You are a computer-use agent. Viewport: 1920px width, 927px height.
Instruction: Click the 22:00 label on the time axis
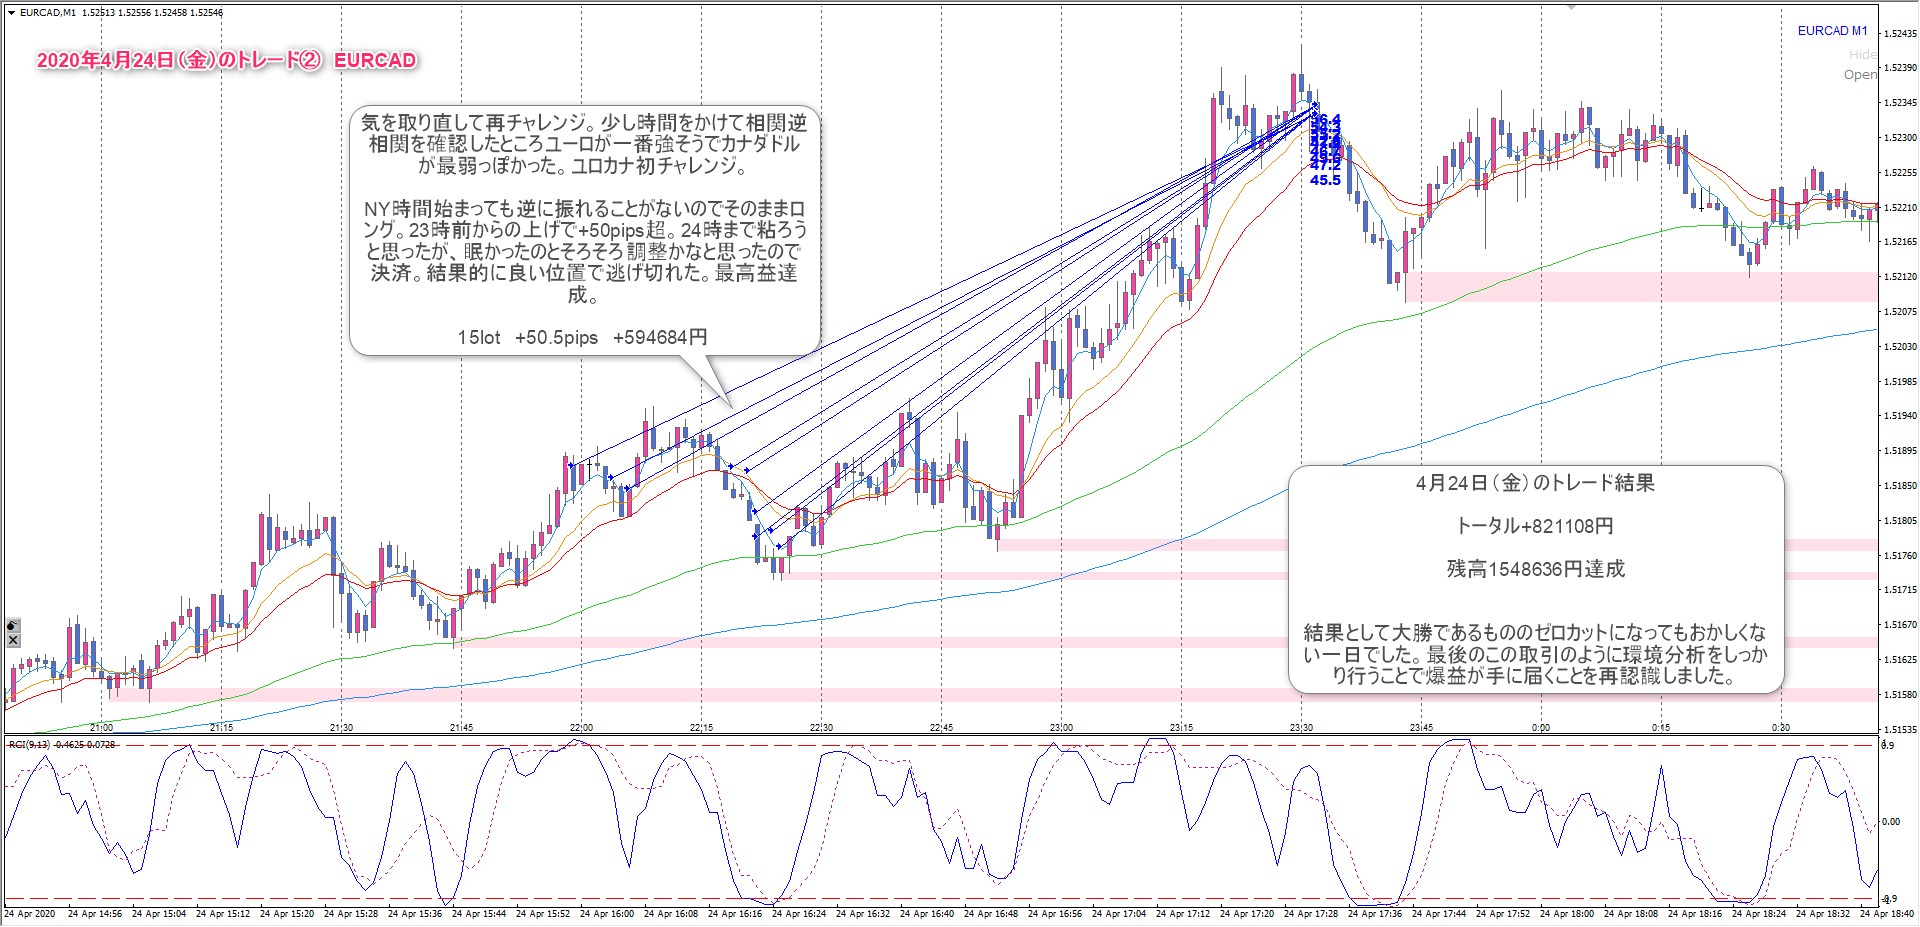pyautogui.click(x=581, y=727)
